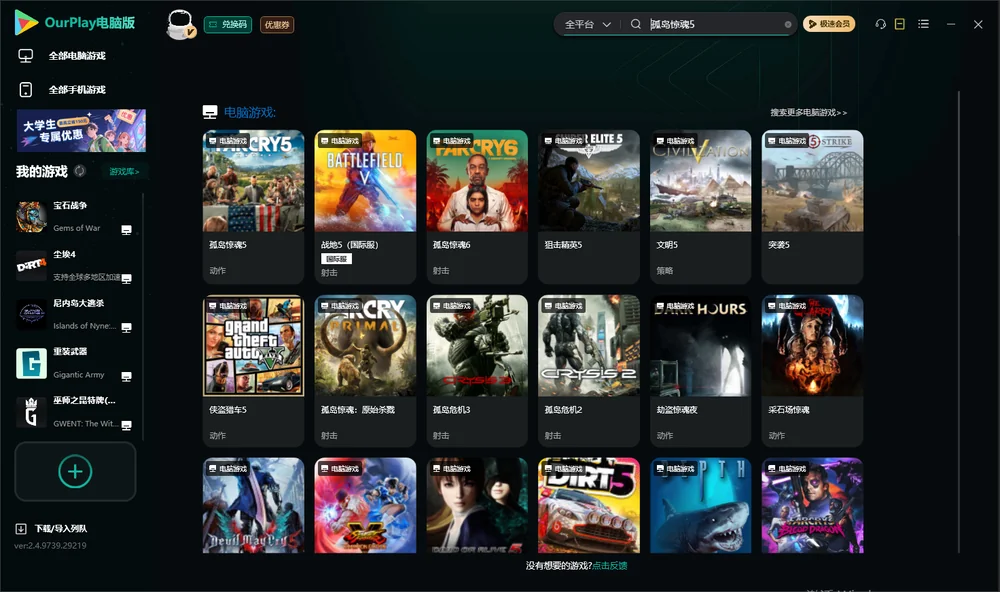The height and width of the screenshot is (592, 1000).
Task: Open the 突袭5 game card
Action: 812,207
